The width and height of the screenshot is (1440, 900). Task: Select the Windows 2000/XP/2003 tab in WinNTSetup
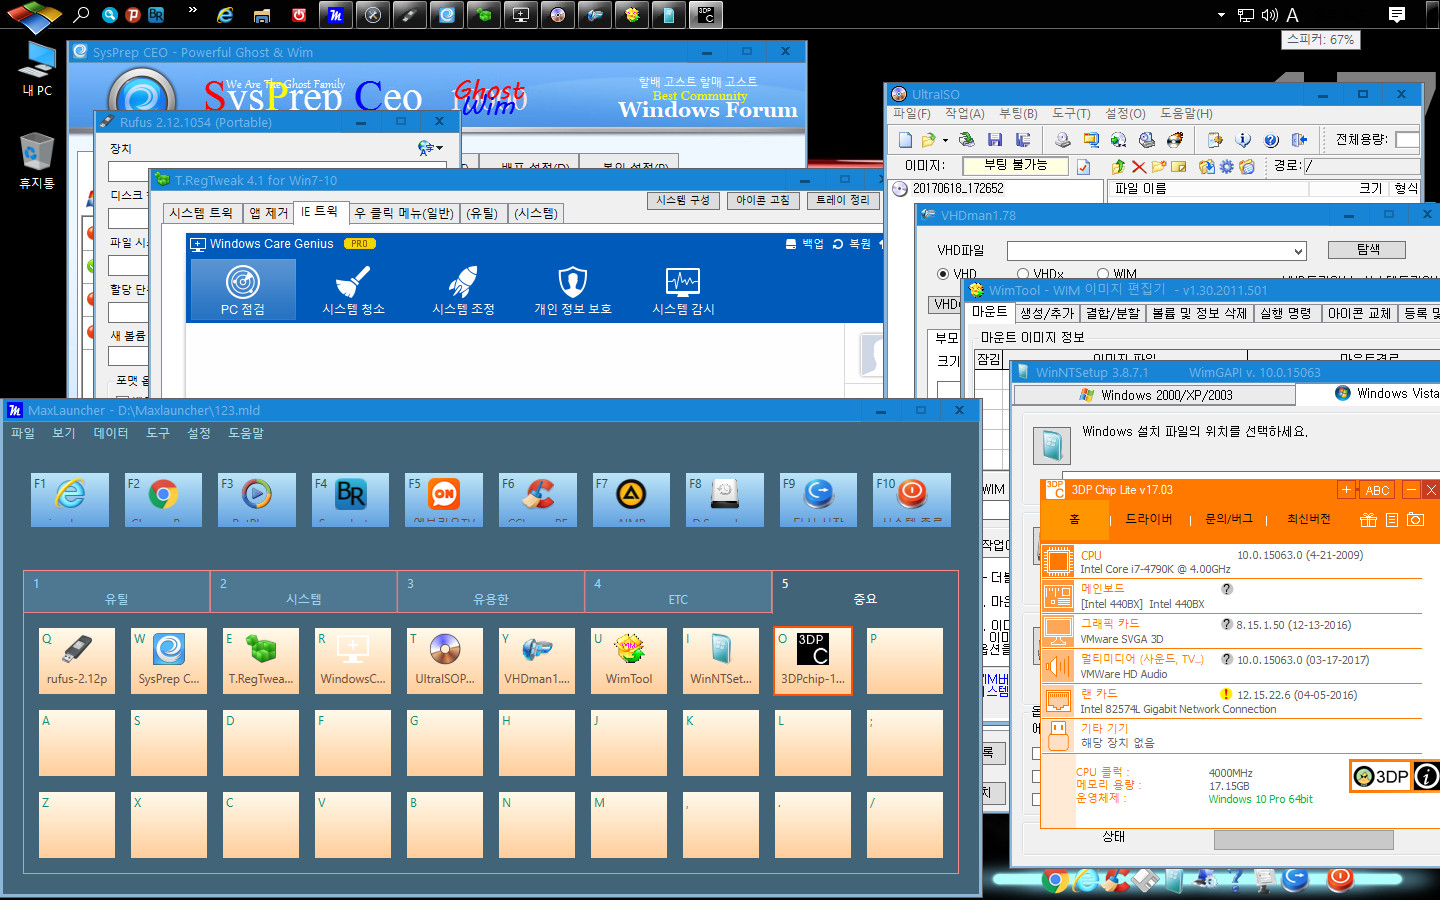(x=1155, y=395)
